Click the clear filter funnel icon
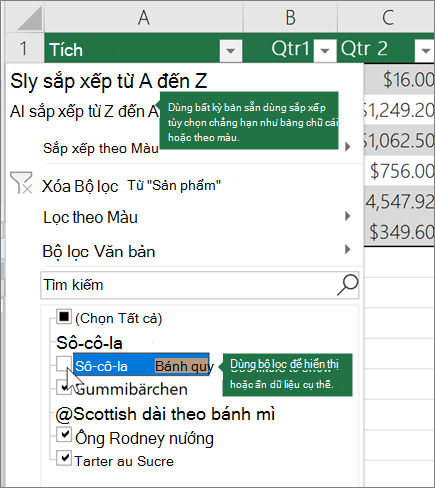This screenshot has width=435, height=488. (x=21, y=182)
